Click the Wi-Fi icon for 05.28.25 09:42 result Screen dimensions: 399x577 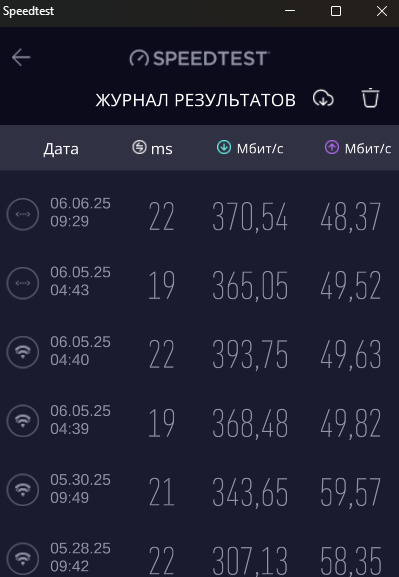pos(23,559)
